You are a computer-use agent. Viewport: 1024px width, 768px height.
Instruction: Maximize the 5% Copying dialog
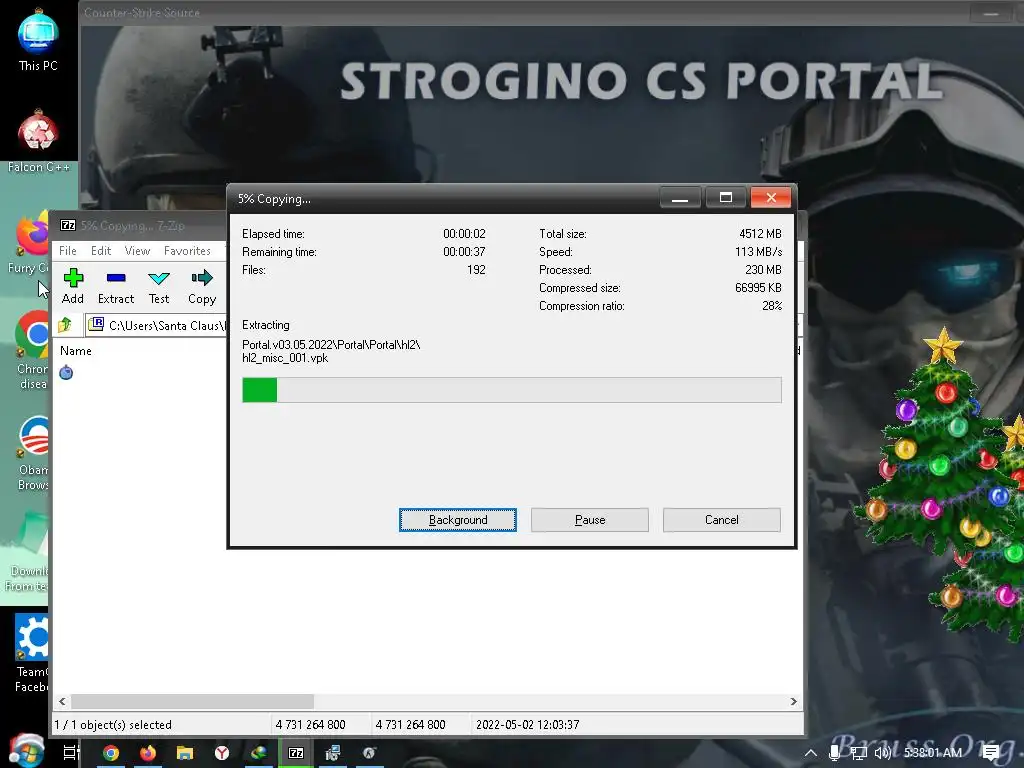[x=726, y=197]
